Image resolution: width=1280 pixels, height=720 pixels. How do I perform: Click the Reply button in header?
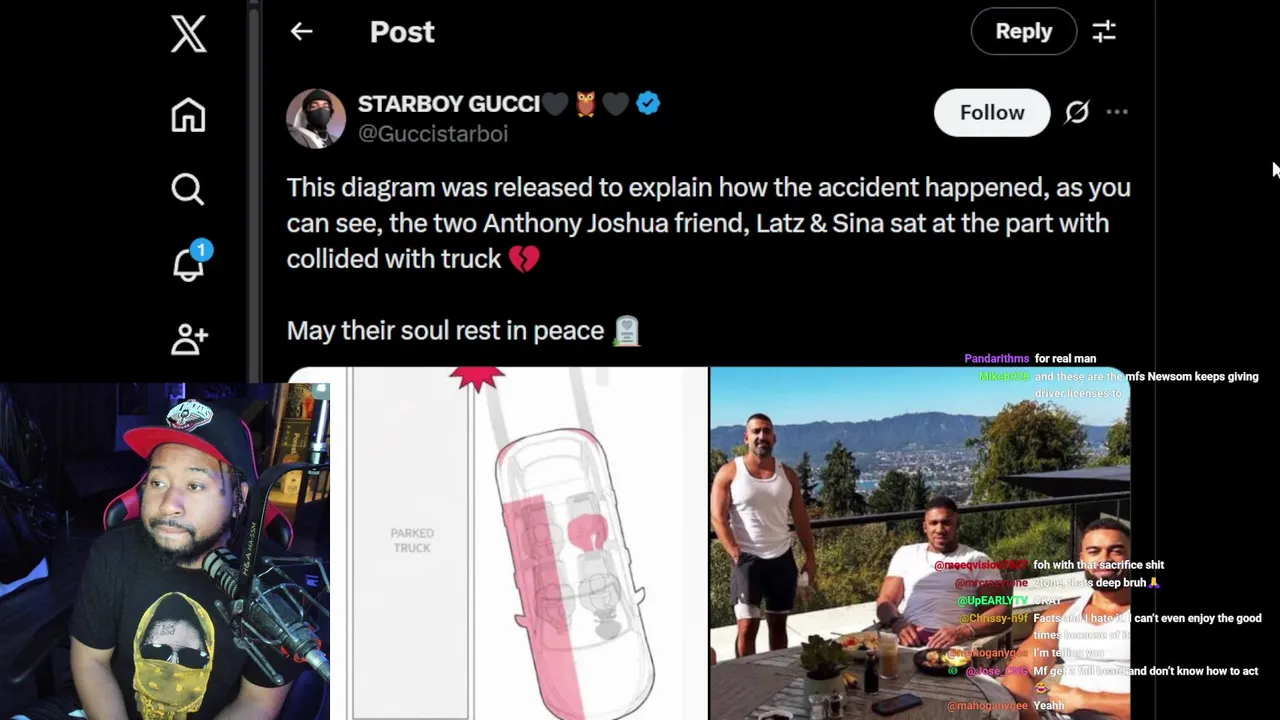coord(1024,32)
